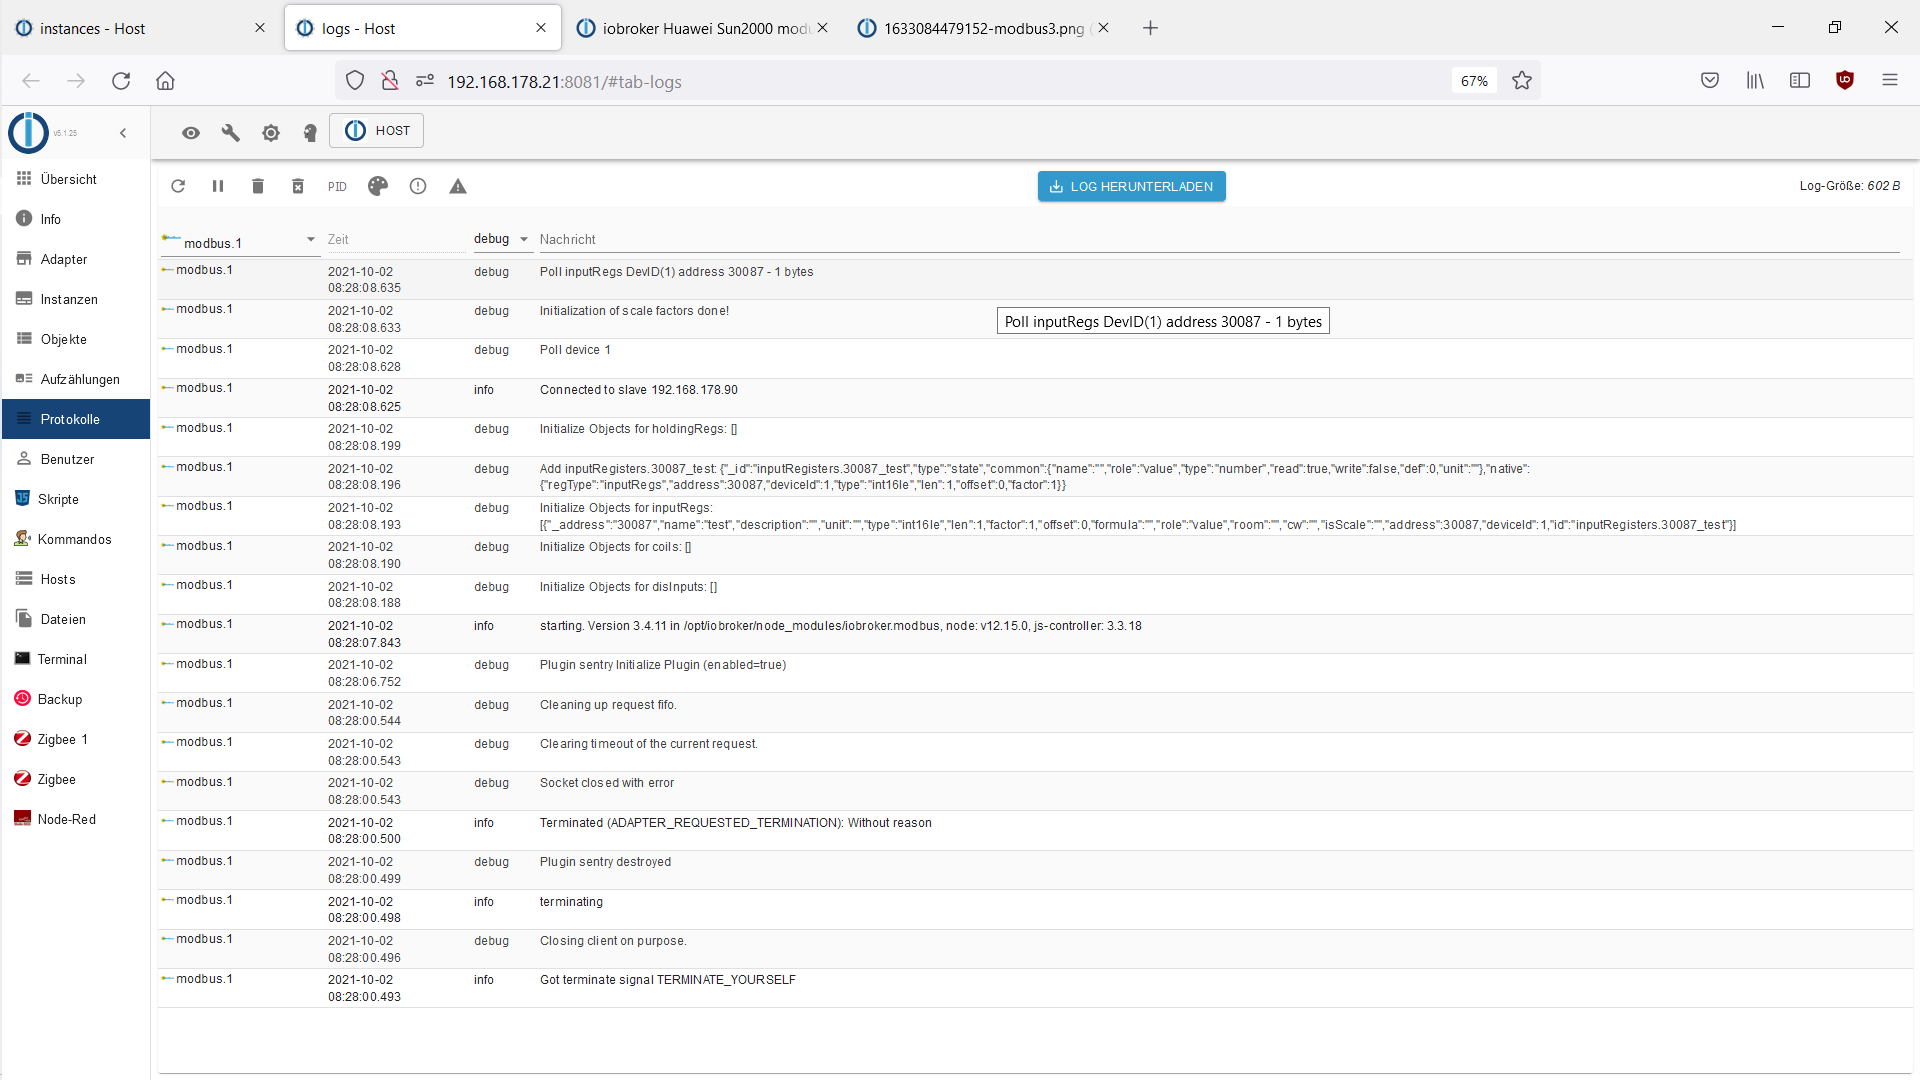Image resolution: width=1920 pixels, height=1080 pixels.
Task: Open Skripte in the sidebar
Action: [76, 499]
